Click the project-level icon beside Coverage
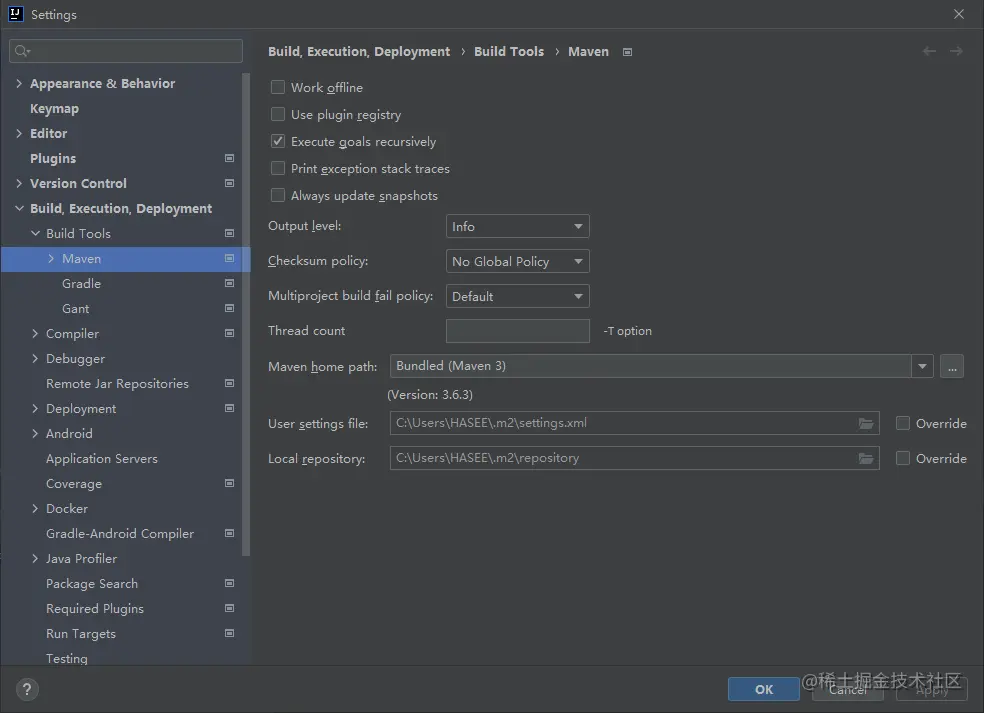 tap(229, 483)
